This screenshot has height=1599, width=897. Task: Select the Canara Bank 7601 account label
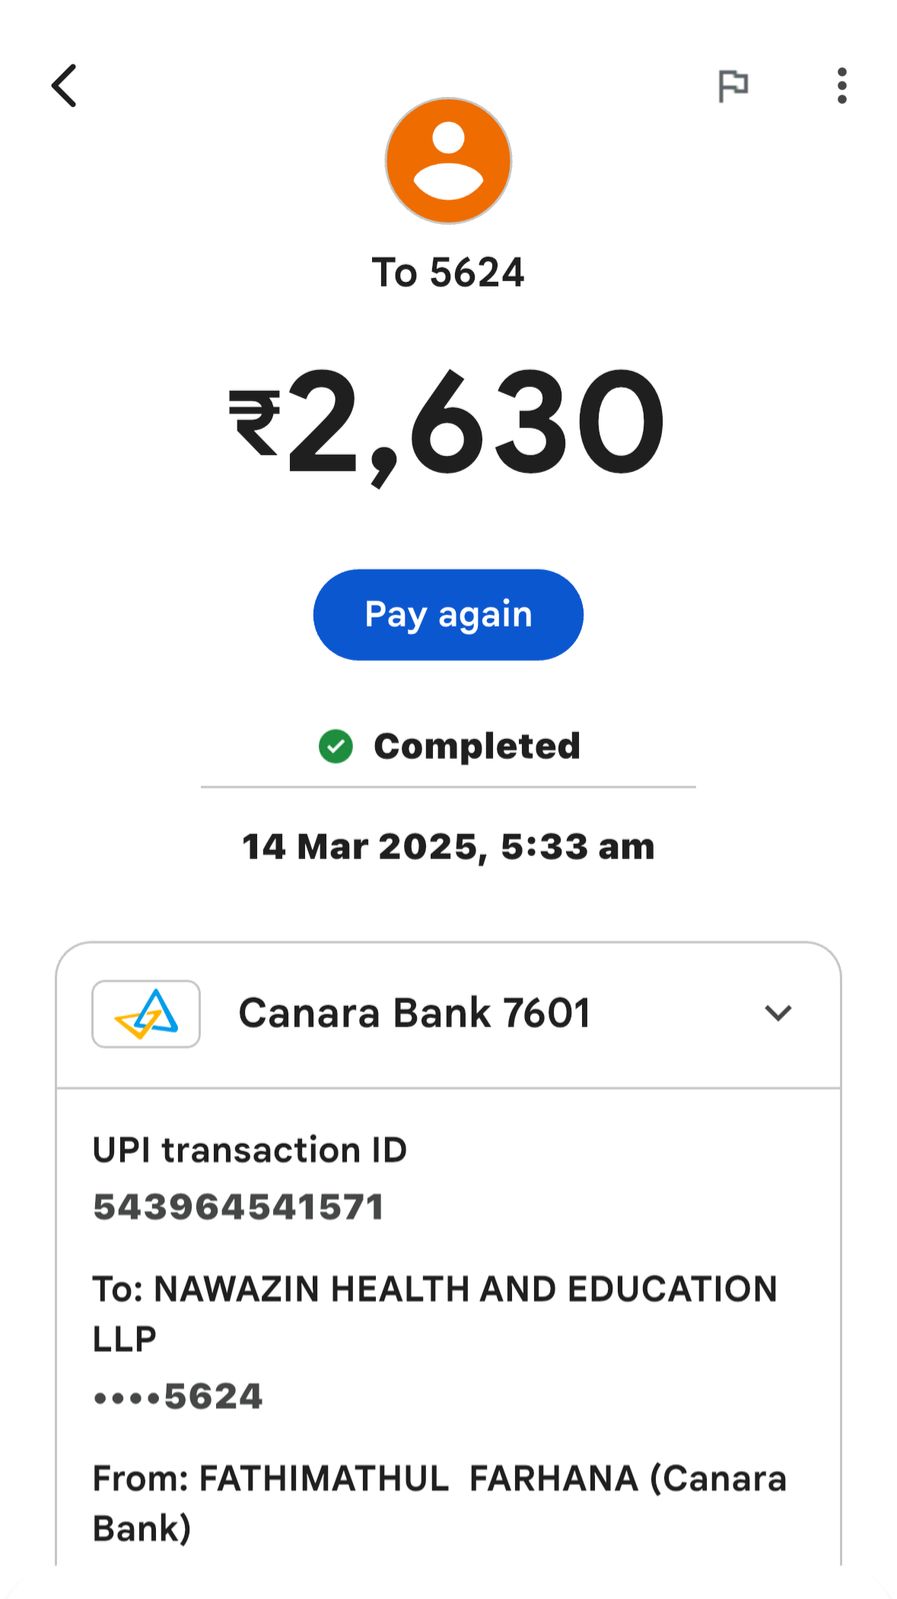(414, 1013)
